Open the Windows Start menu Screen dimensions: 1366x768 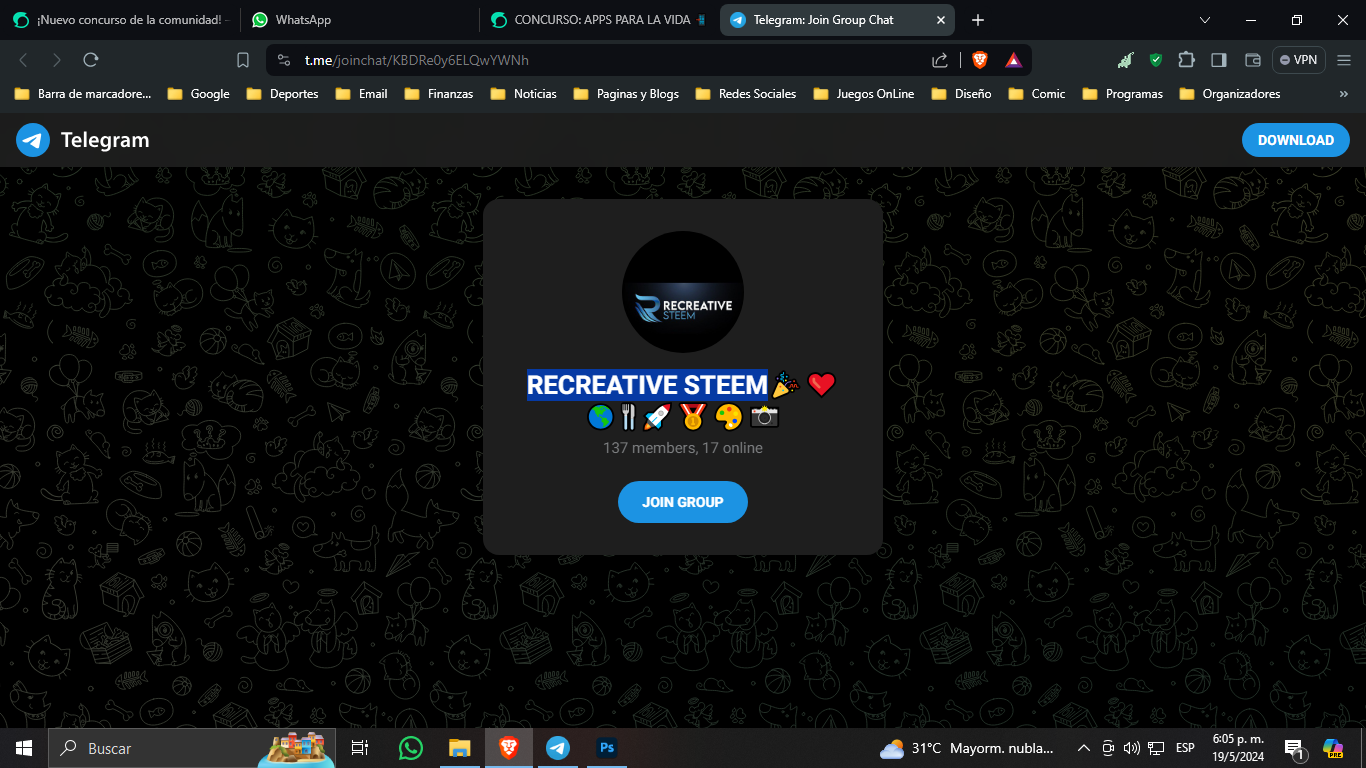tap(24, 748)
